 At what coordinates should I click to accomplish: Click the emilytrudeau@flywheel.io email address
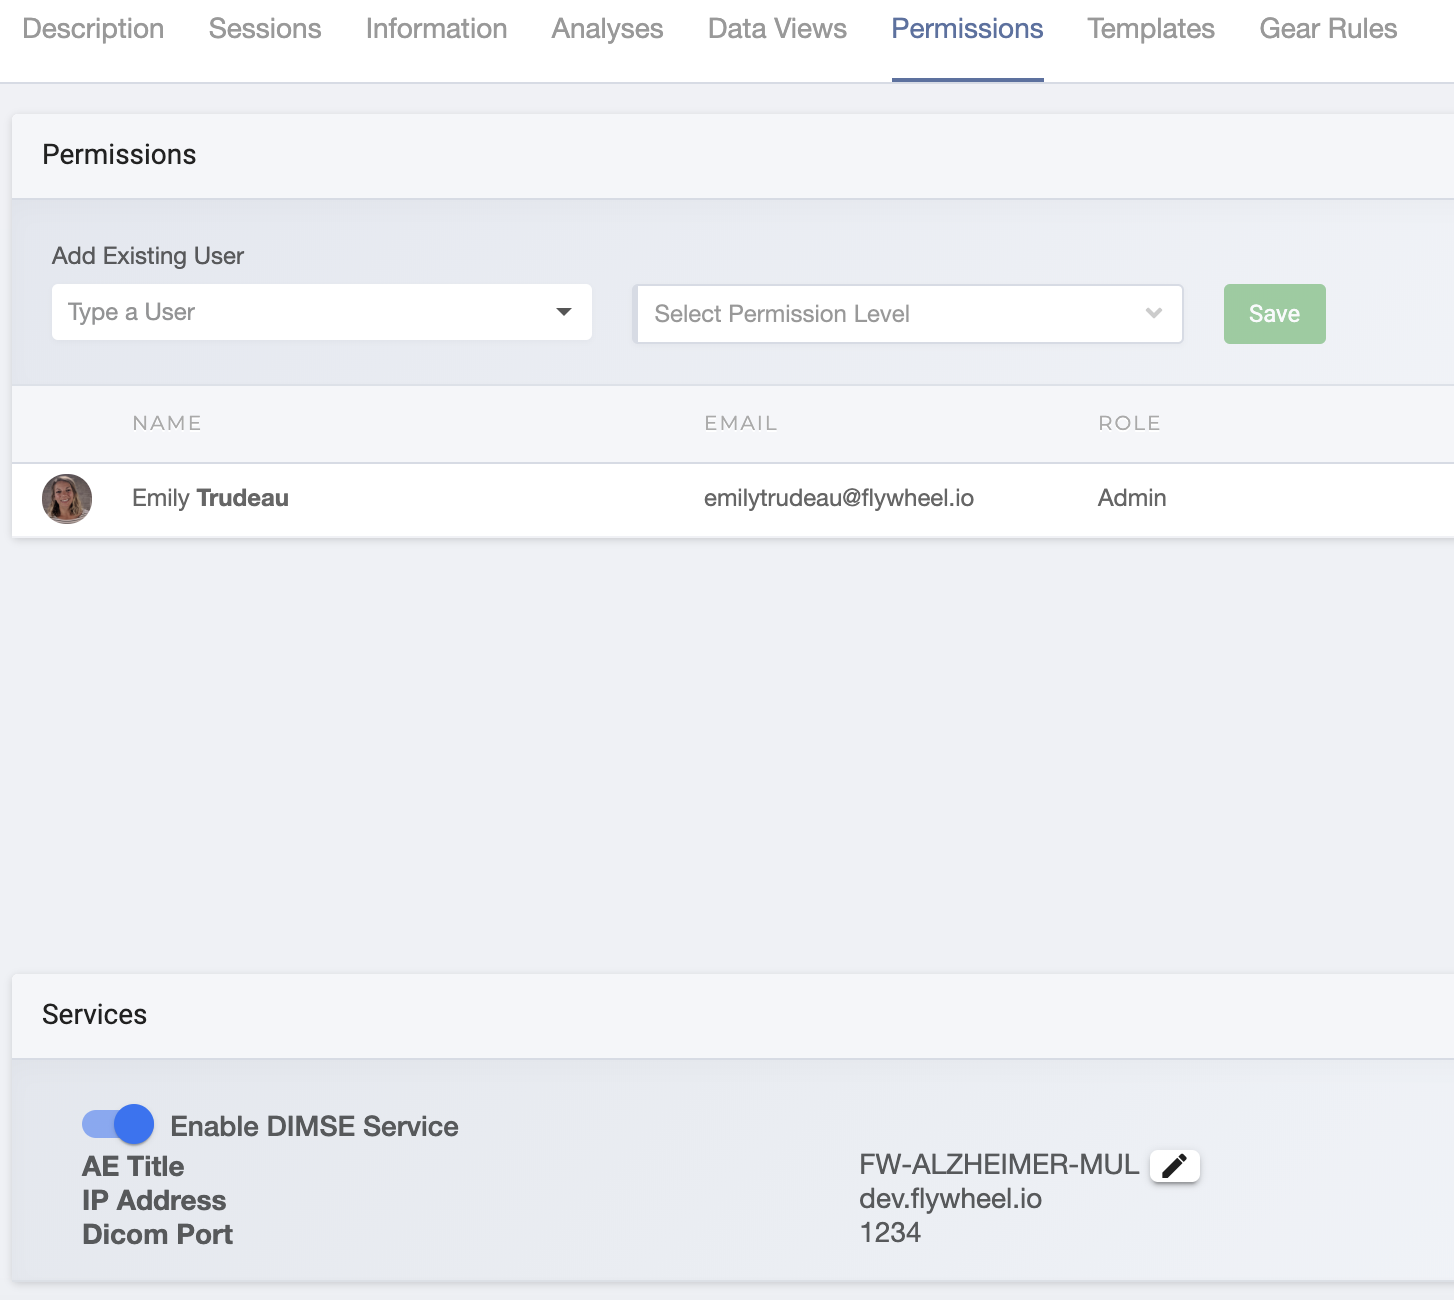[x=838, y=498]
